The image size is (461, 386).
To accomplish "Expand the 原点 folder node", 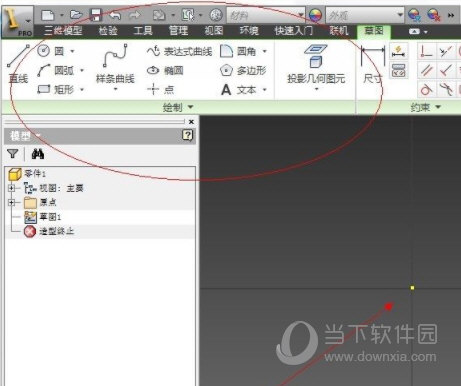I will click(x=12, y=202).
